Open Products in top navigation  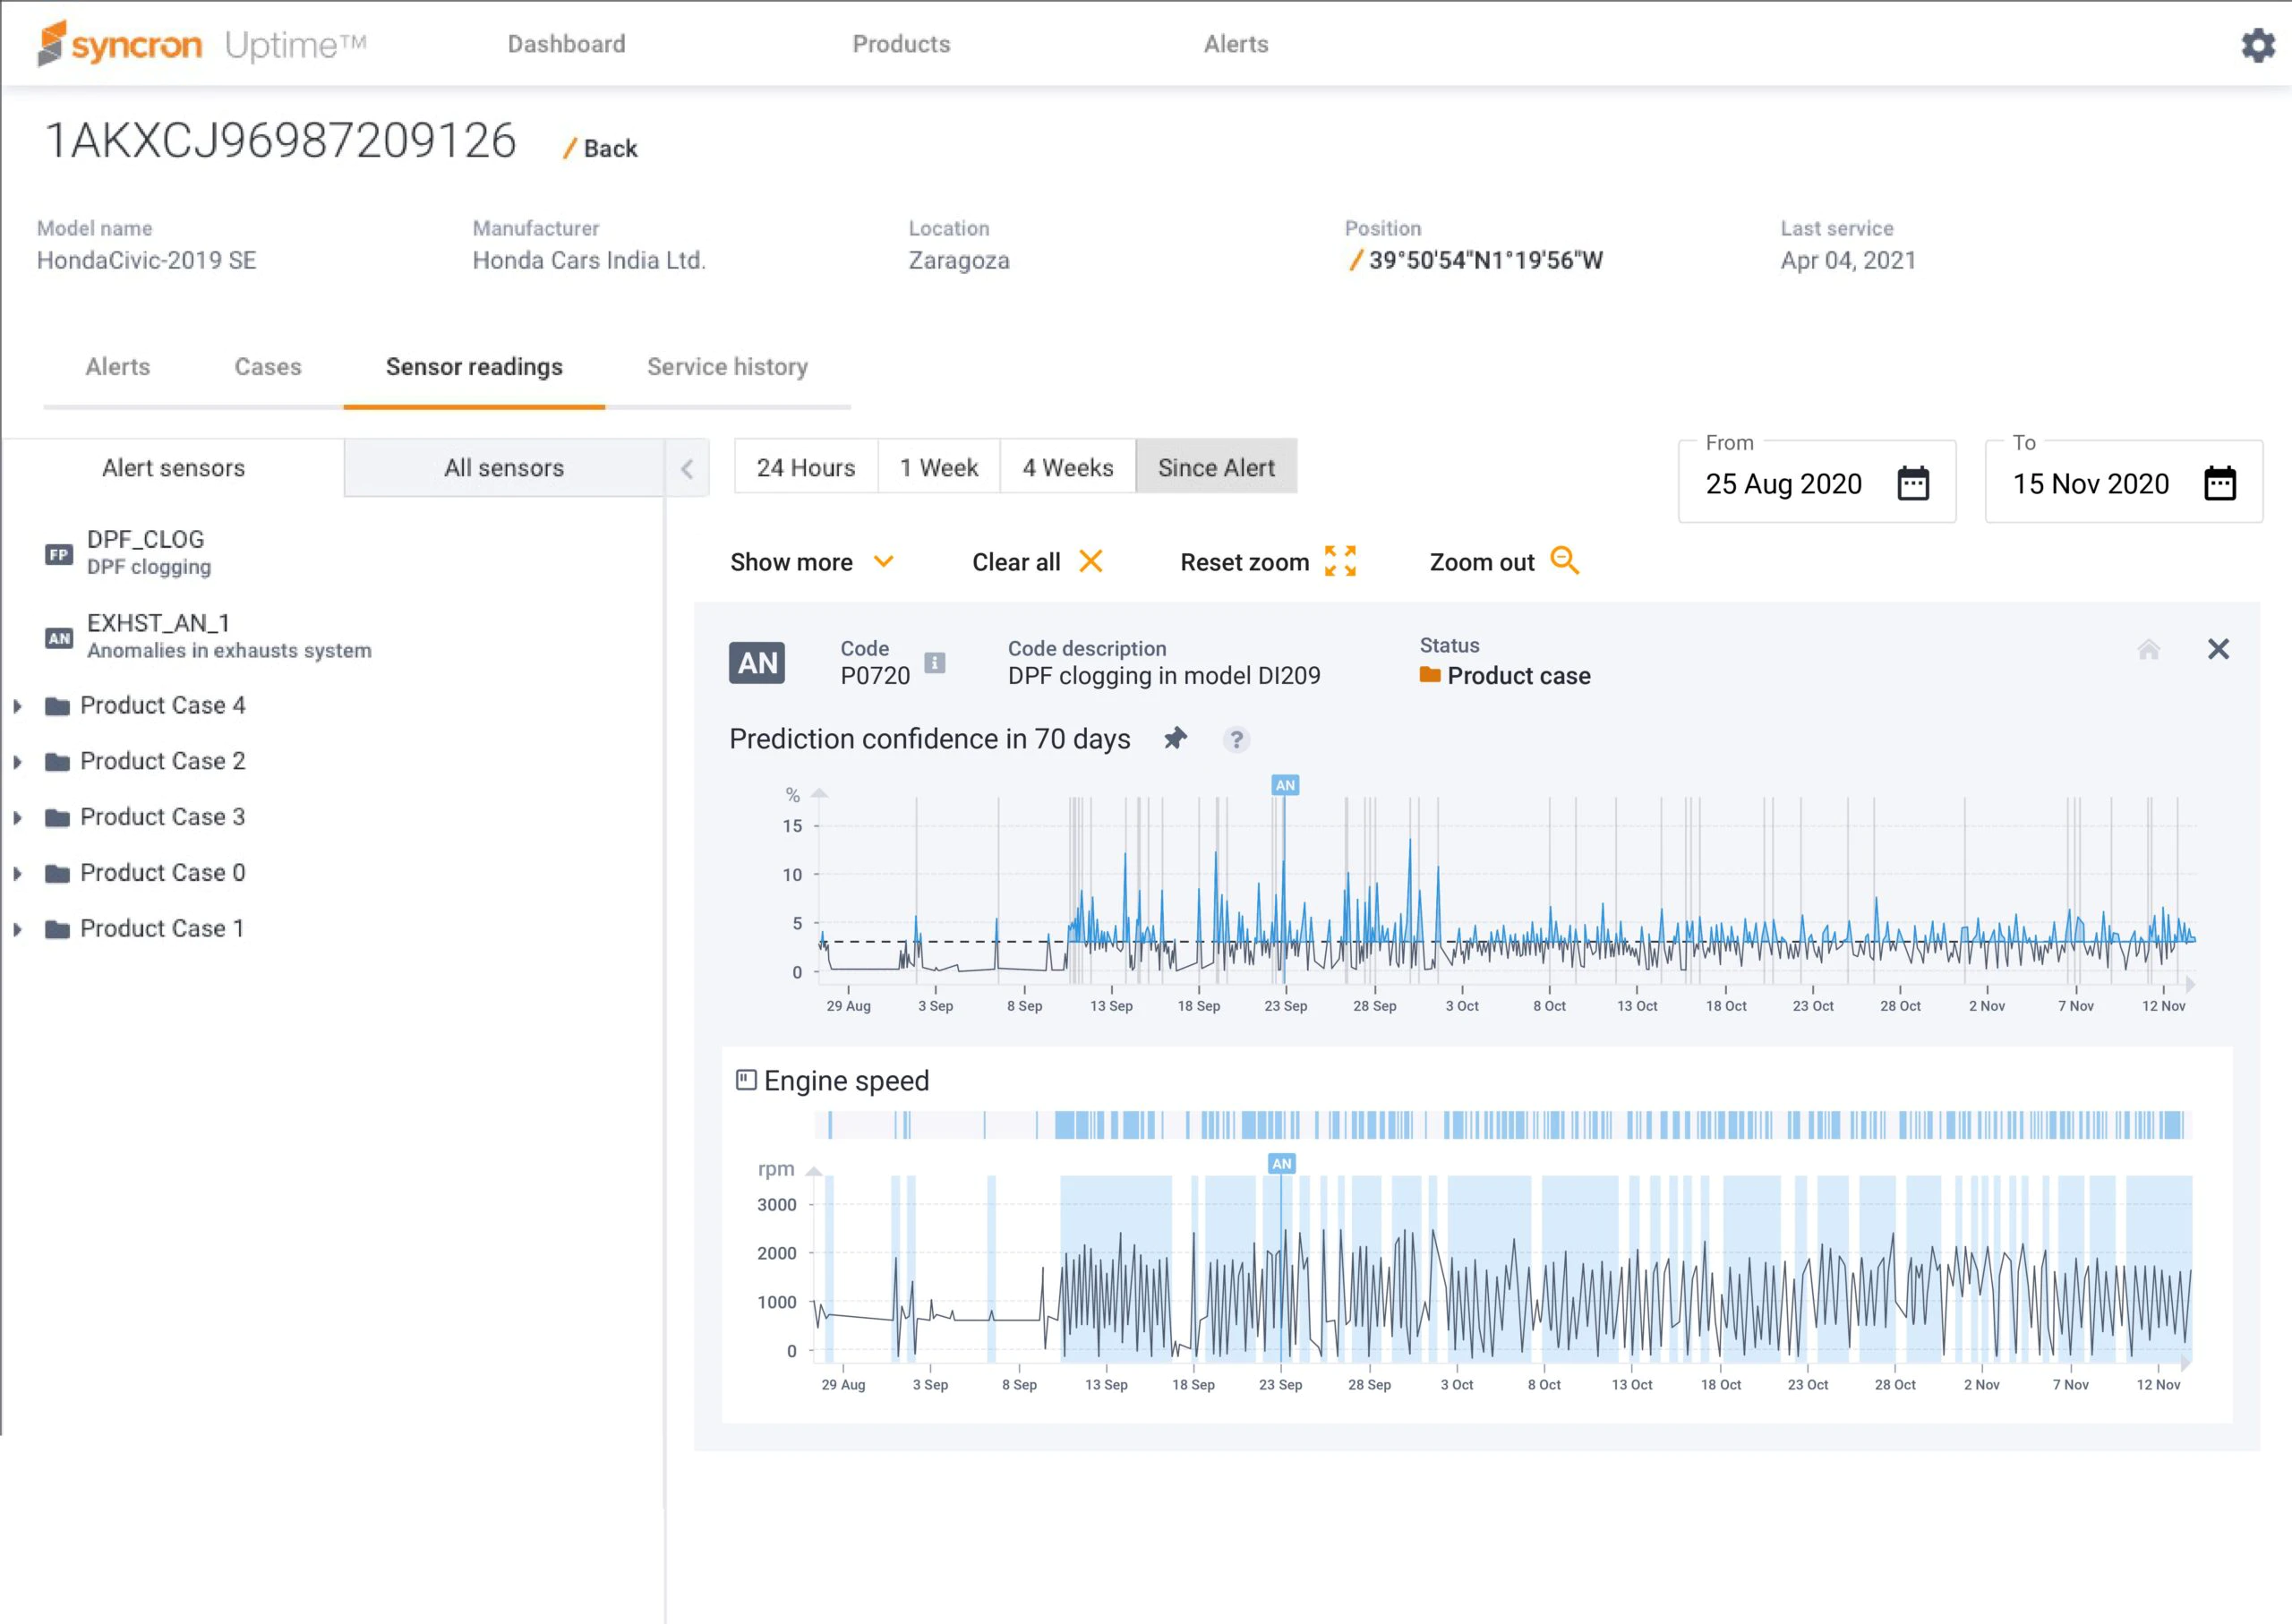pos(901,44)
